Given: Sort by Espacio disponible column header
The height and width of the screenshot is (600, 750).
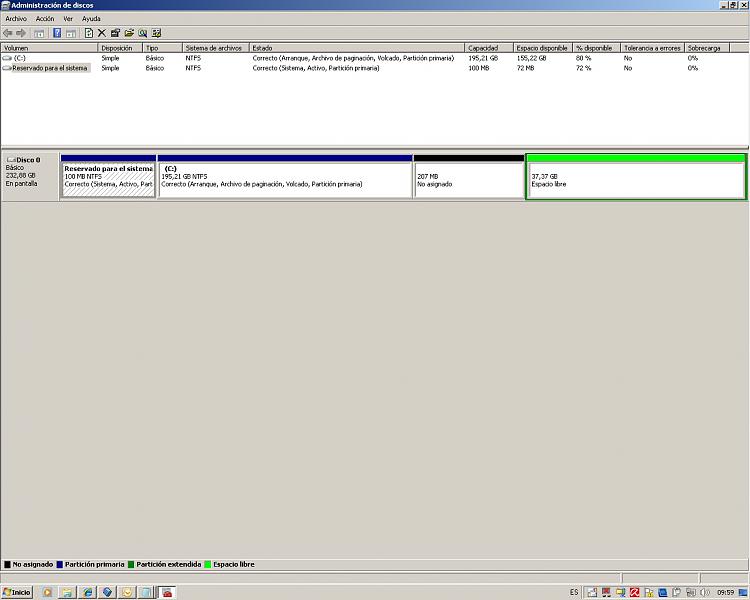Looking at the screenshot, I should [542, 48].
